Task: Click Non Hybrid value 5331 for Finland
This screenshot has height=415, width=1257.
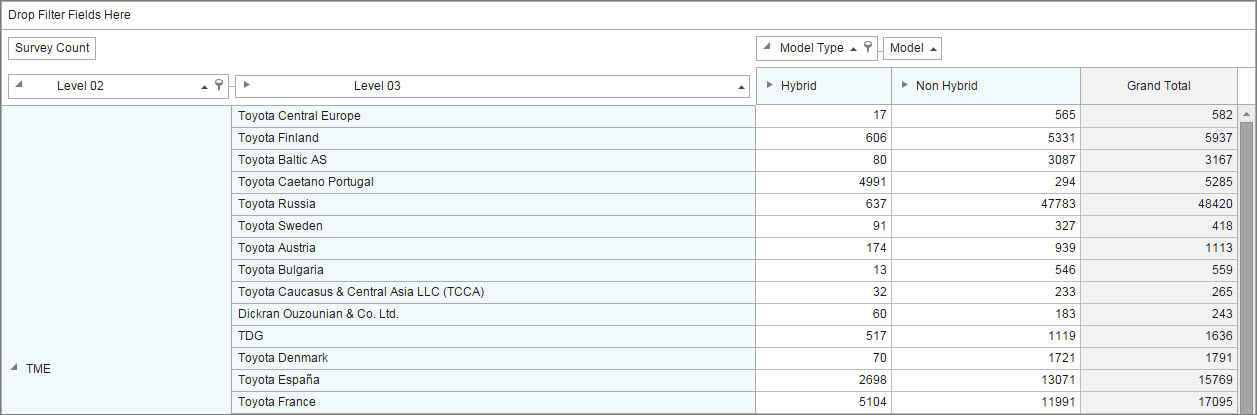Action: (986, 138)
